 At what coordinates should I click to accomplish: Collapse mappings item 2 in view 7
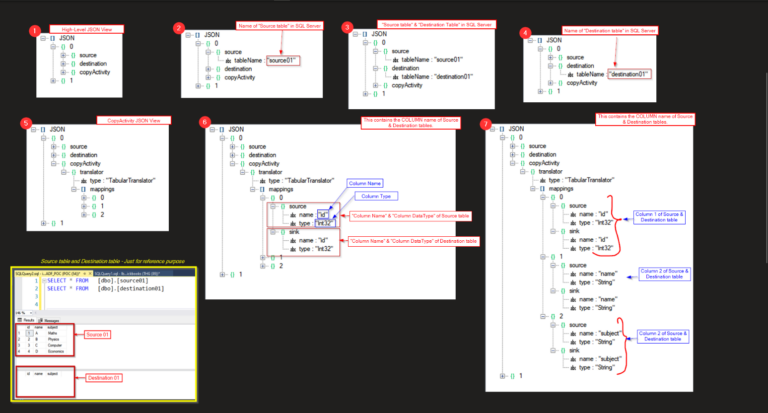pyautogui.click(x=543, y=316)
